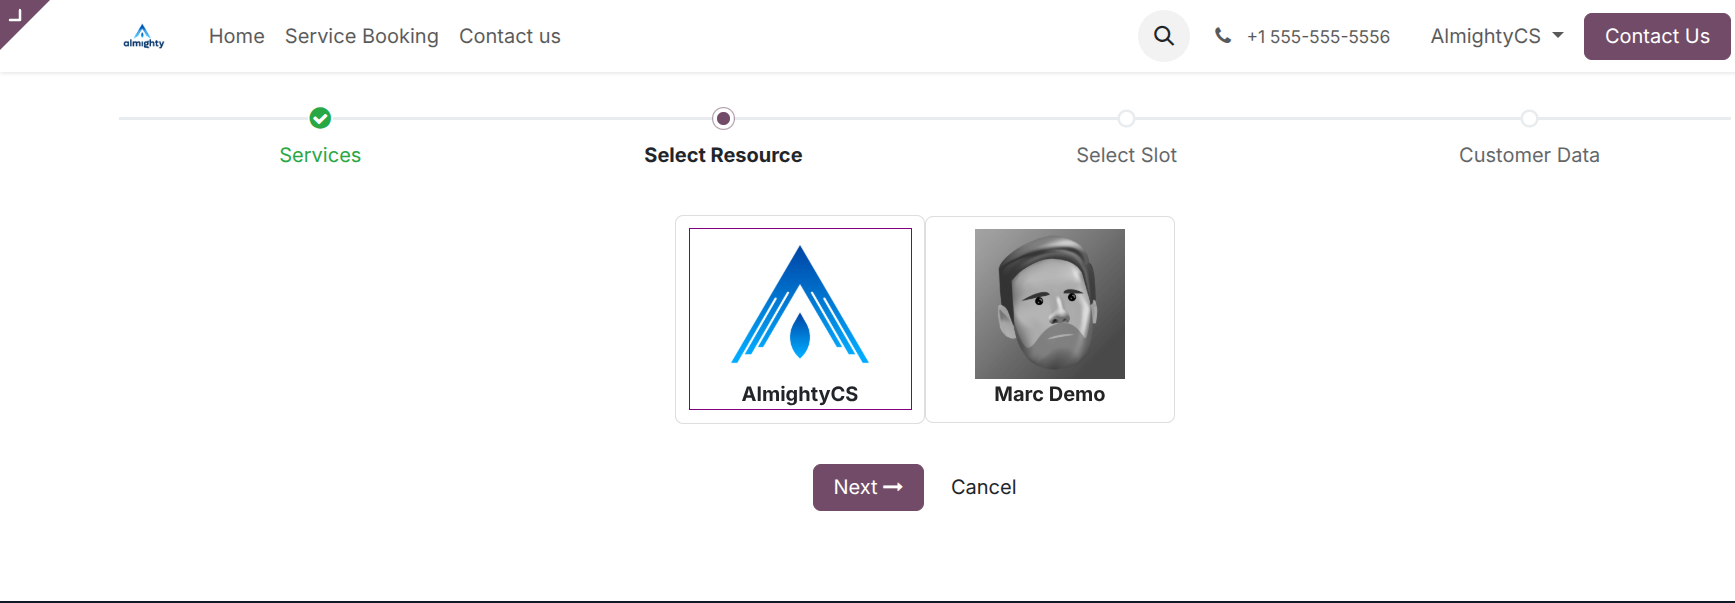This screenshot has width=1735, height=603.
Task: Open Contact us navigation link
Action: pos(510,36)
